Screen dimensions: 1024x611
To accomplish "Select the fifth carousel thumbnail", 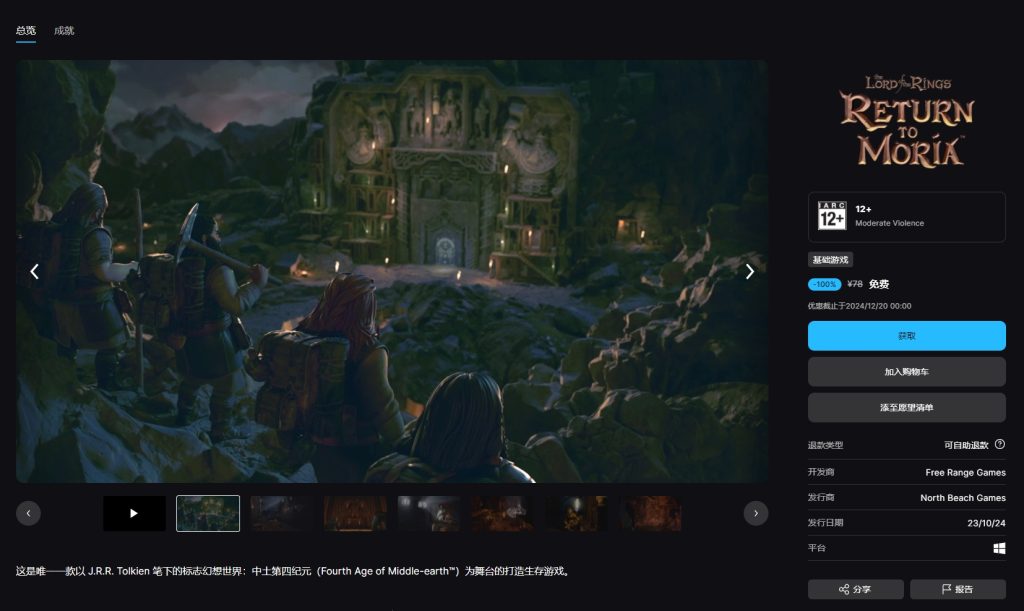I will point(429,513).
